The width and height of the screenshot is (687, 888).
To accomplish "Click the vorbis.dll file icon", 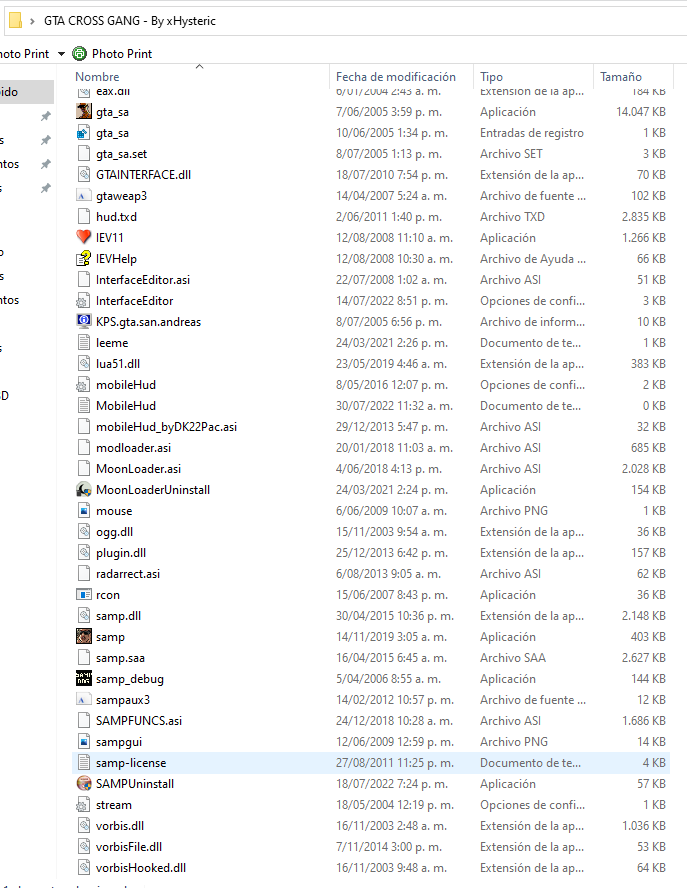I will [84, 825].
